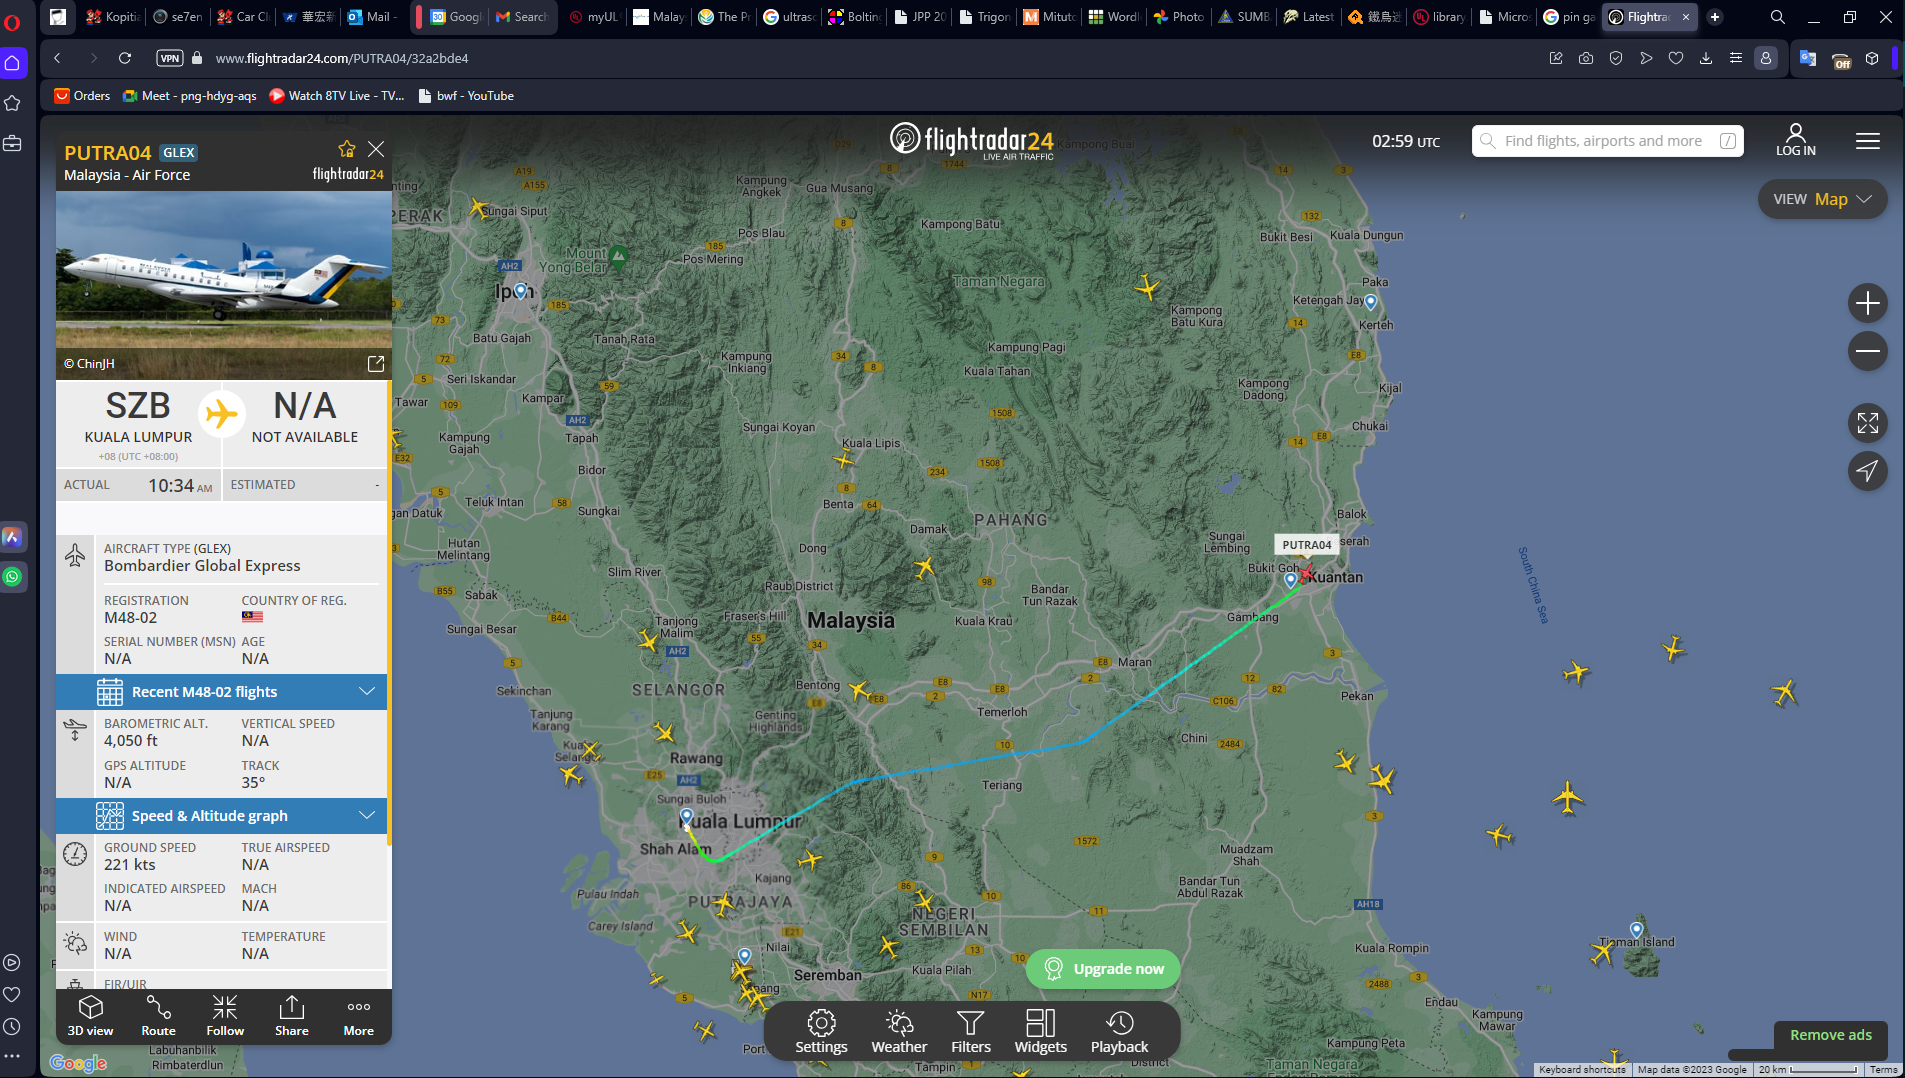This screenshot has width=1905, height=1078.
Task: Open the Orders bookmark
Action: pyautogui.click(x=82, y=96)
